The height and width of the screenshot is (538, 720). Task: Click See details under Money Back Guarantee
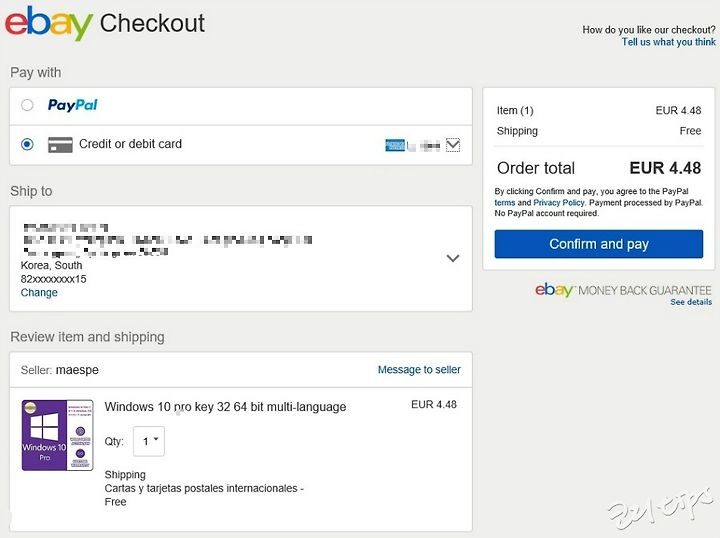(691, 302)
